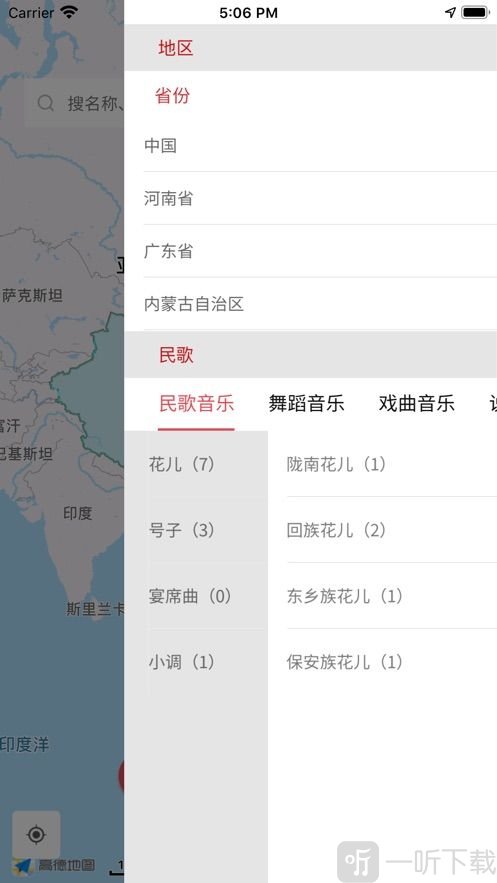Image resolution: width=497 pixels, height=883 pixels.
Task: Choose 广东省 in the province list
Action: click(320, 251)
